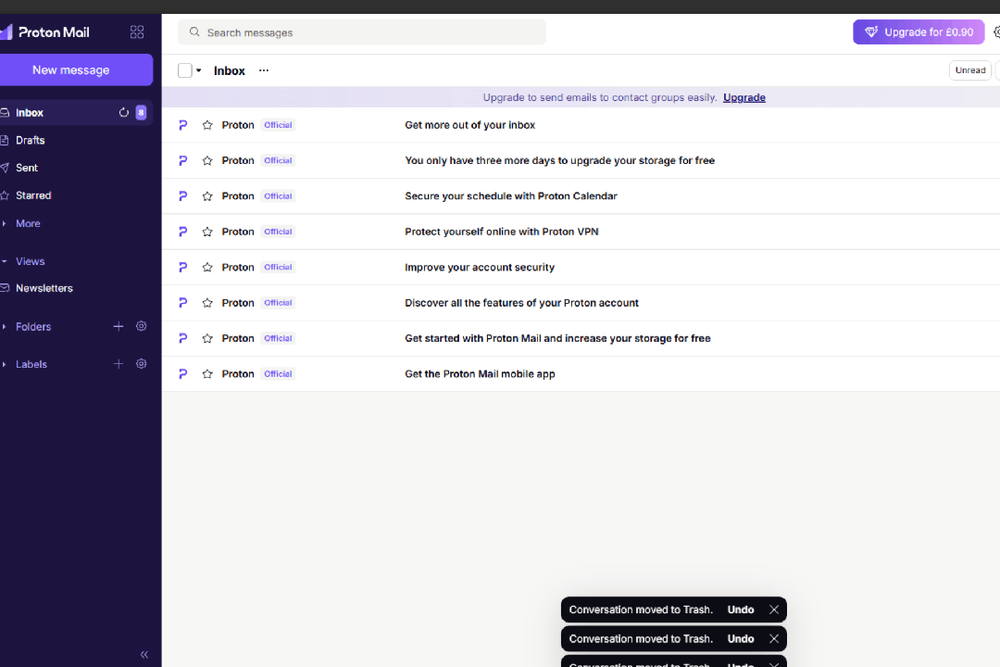
Task: Open the Starred folder
Action: coord(77,195)
